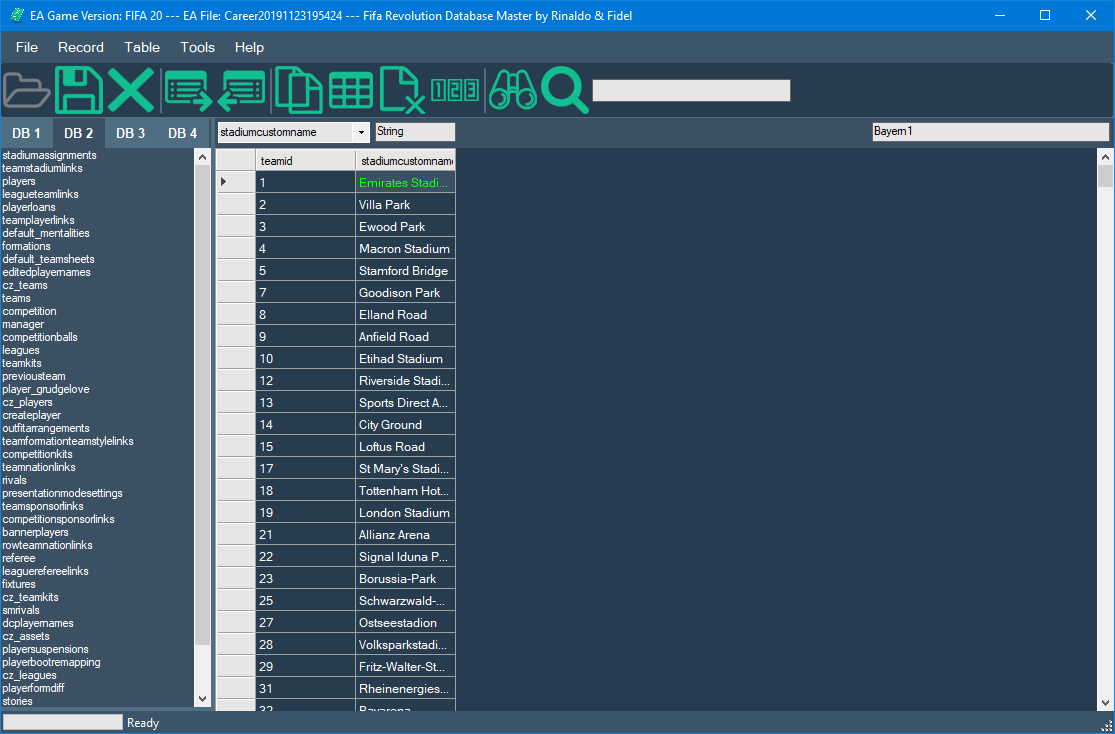Image resolution: width=1115 pixels, height=734 pixels.
Task: Click the Bayern1 text field
Action: (x=991, y=132)
